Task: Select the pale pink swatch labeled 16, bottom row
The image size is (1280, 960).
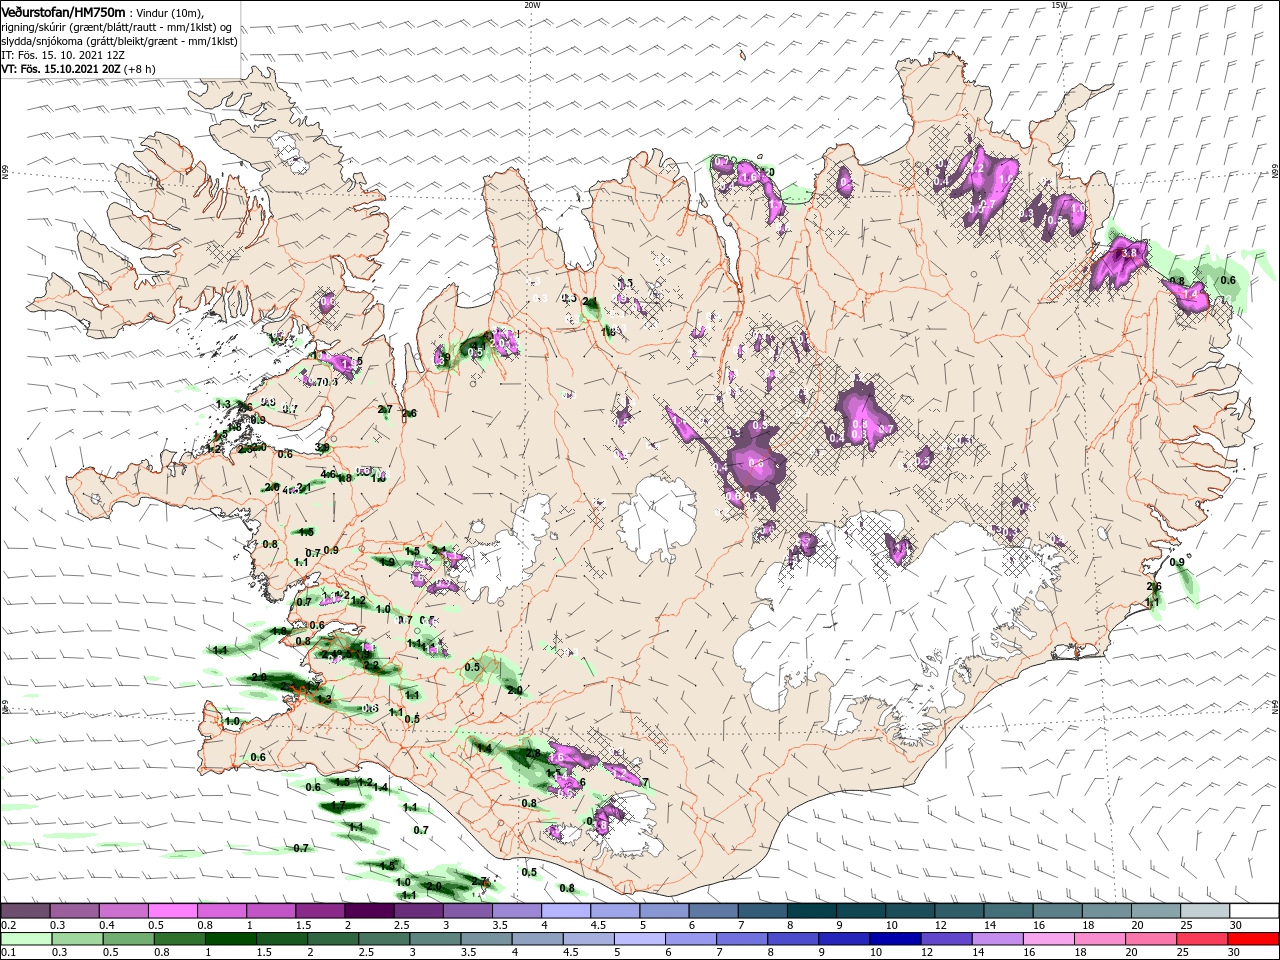Action: coord(1047,940)
